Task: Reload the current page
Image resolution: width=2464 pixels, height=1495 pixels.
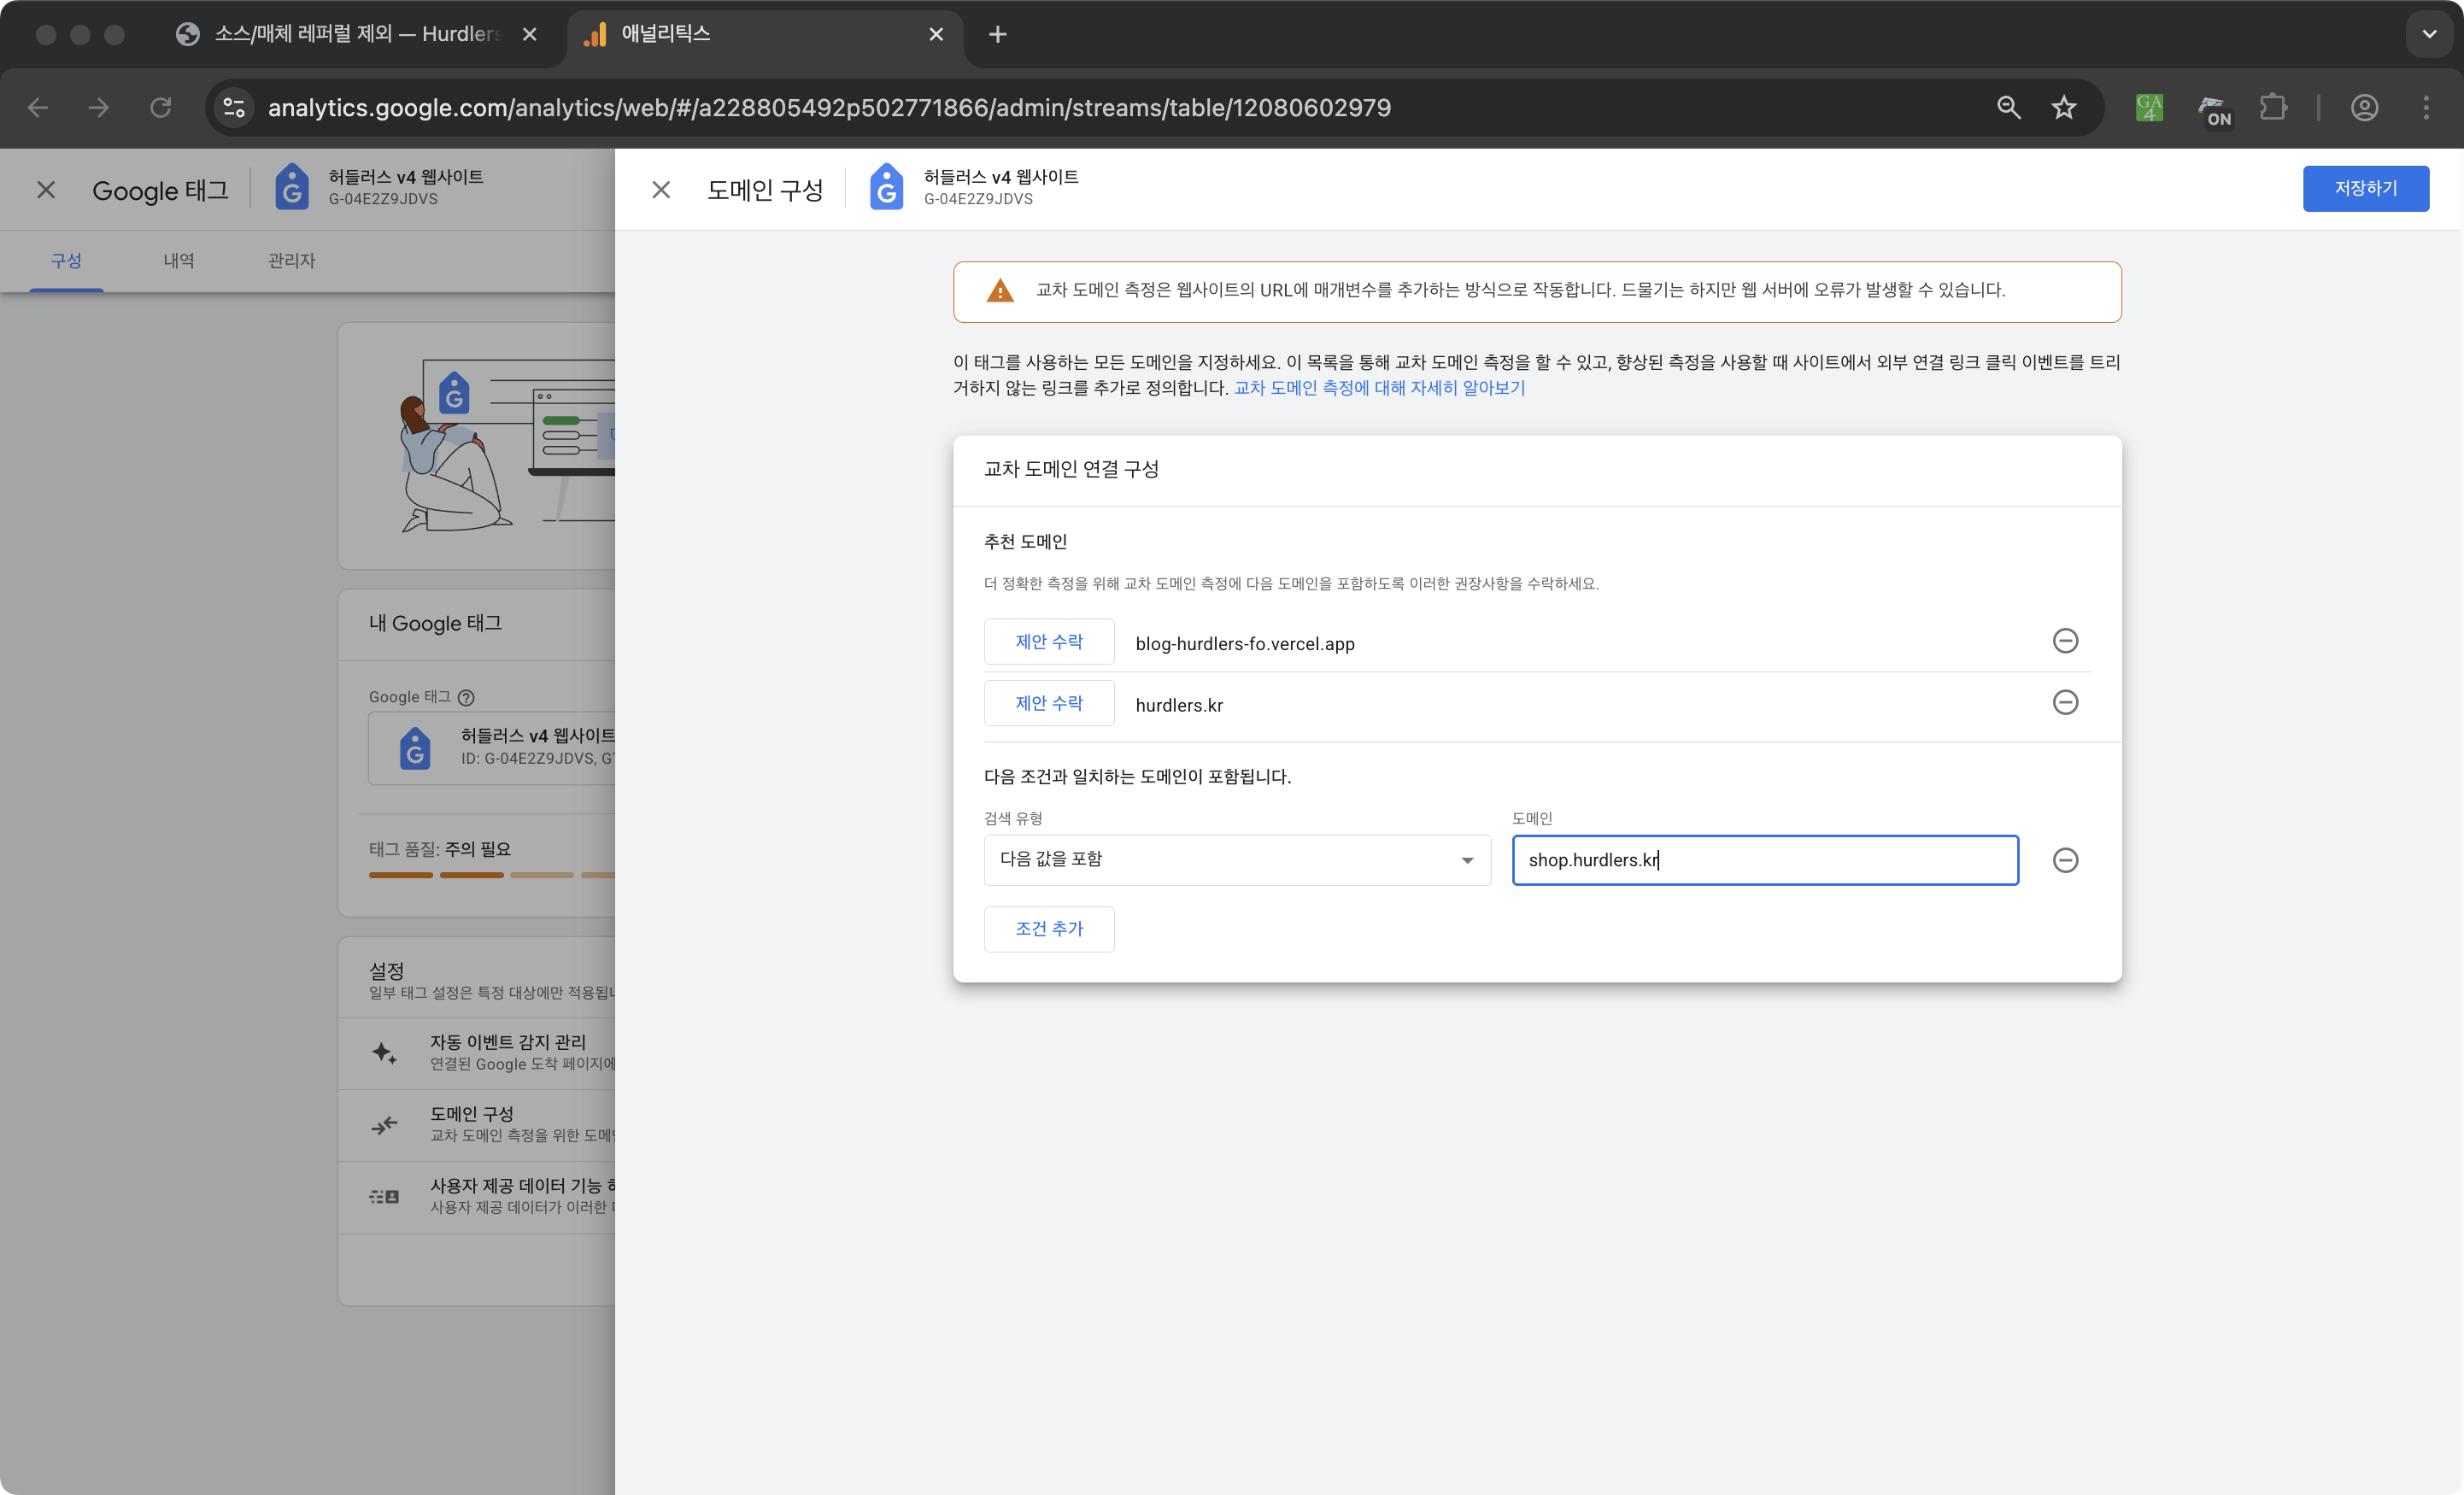Action: [161, 108]
